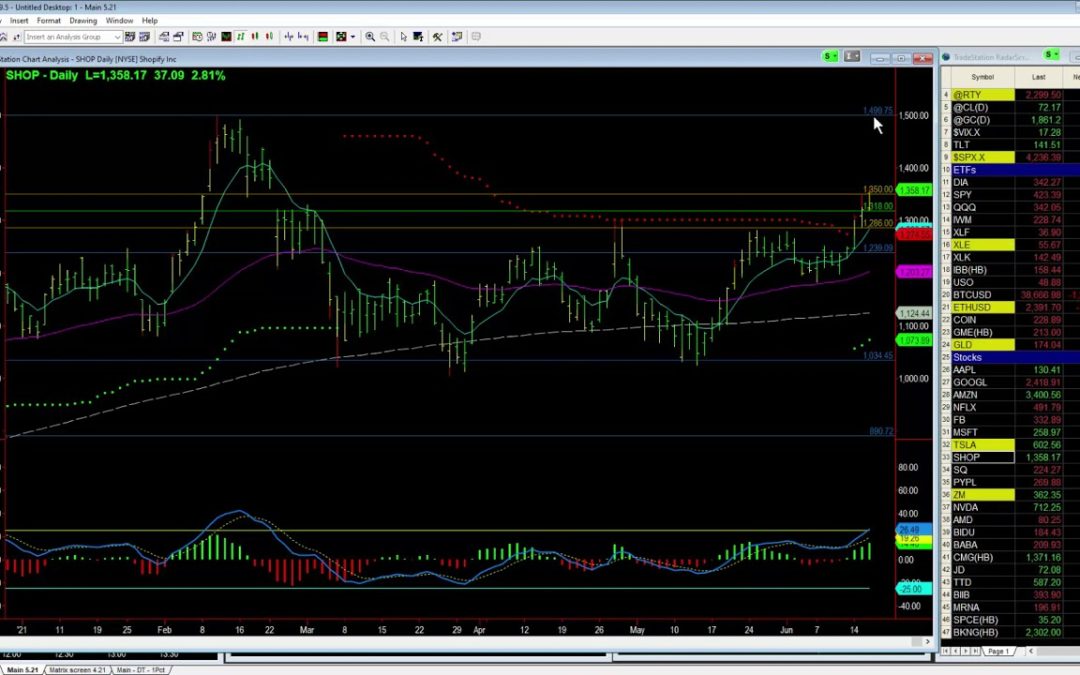The image size is (1080, 675).
Task: Click the first-page arrow in RadarScreen pager
Action: (946, 651)
